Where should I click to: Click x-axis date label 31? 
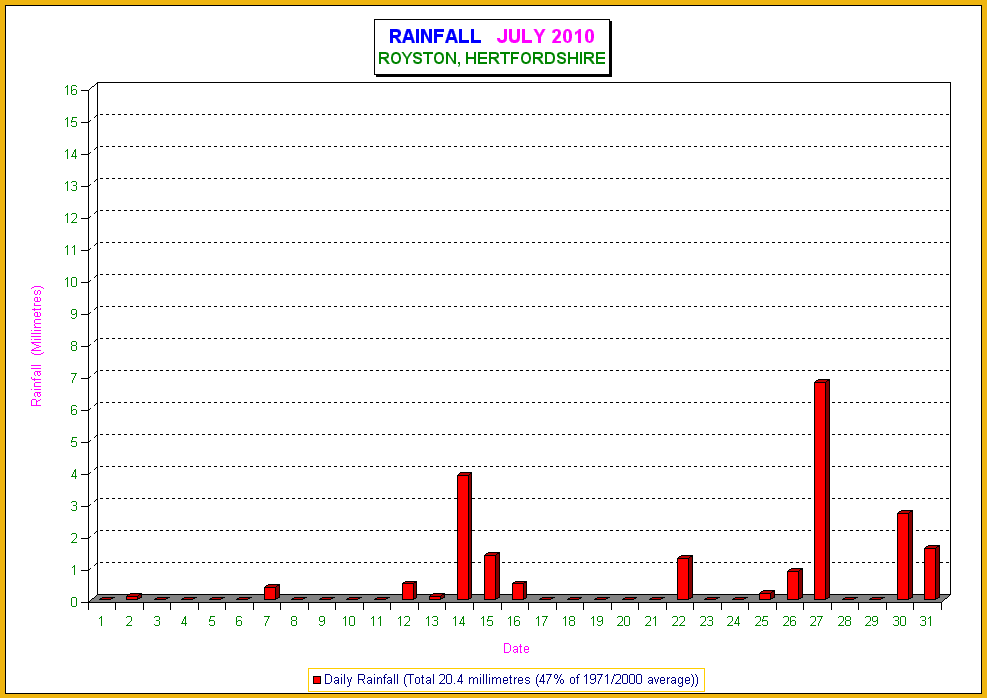[926, 622]
